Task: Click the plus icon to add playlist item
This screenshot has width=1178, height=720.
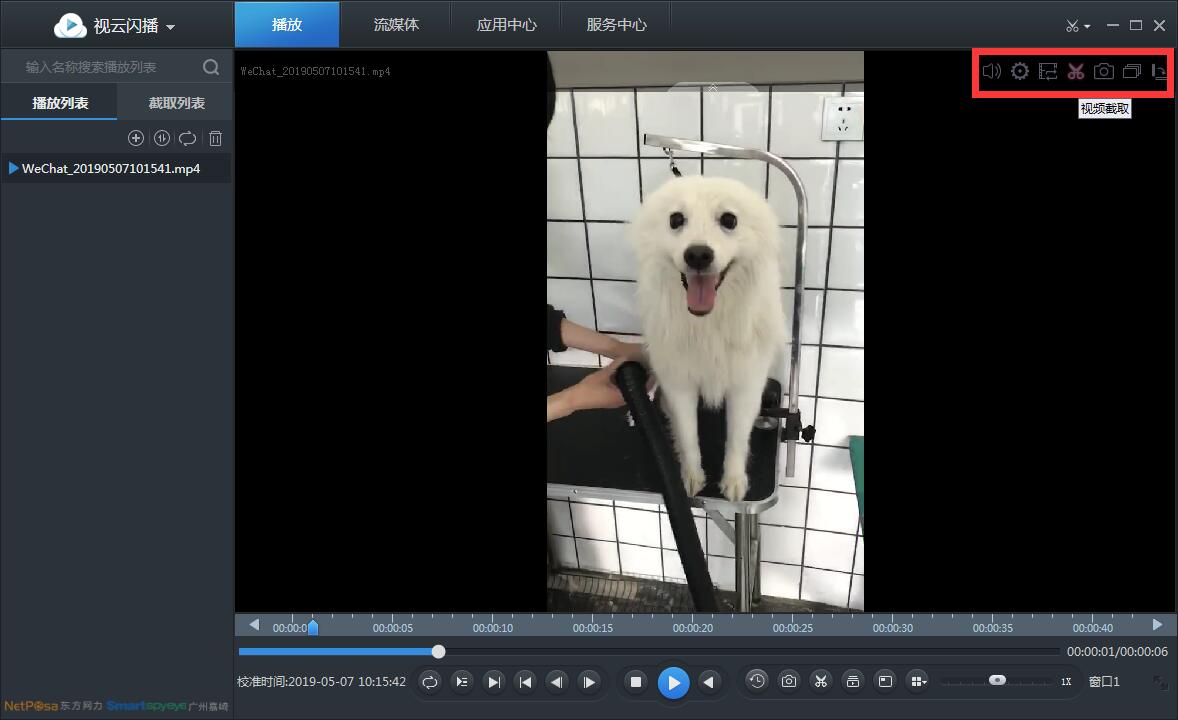Action: [136, 138]
